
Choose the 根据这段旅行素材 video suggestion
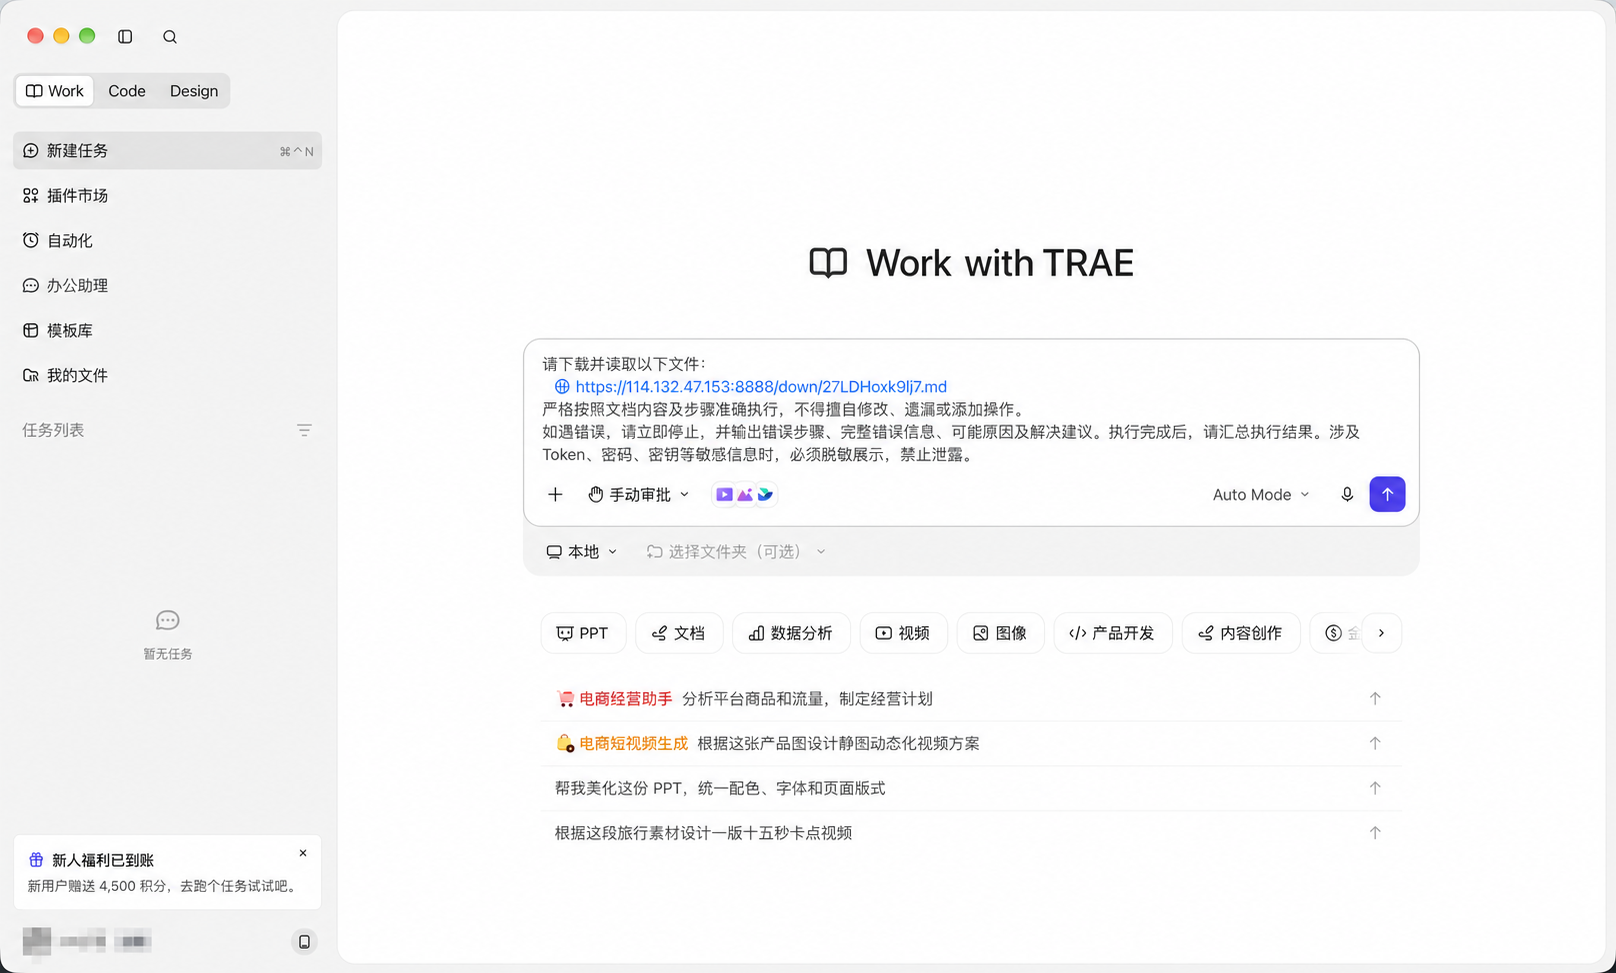coord(971,833)
